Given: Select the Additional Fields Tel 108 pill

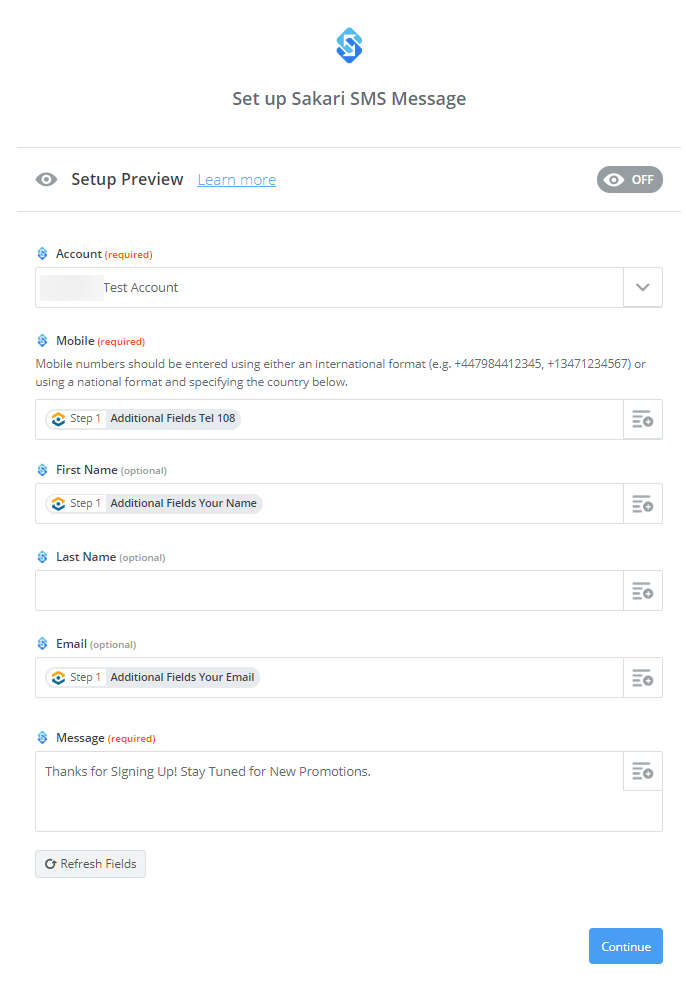Looking at the screenshot, I should [143, 419].
